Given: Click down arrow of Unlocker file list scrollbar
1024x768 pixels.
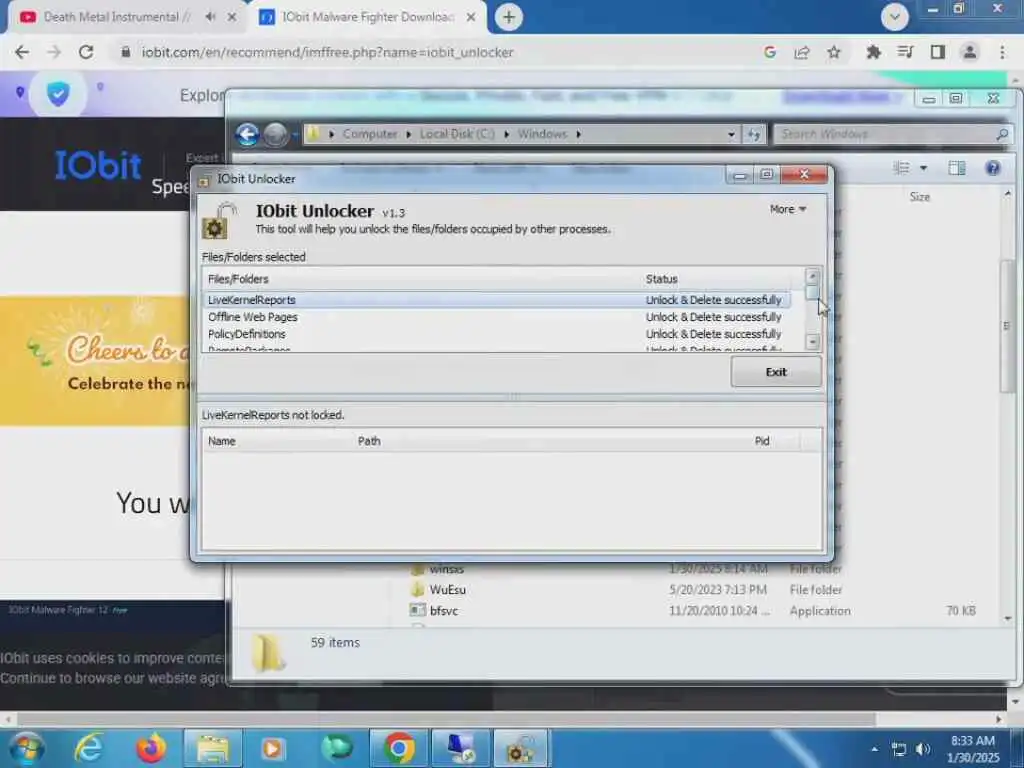Looking at the screenshot, I should tap(812, 342).
